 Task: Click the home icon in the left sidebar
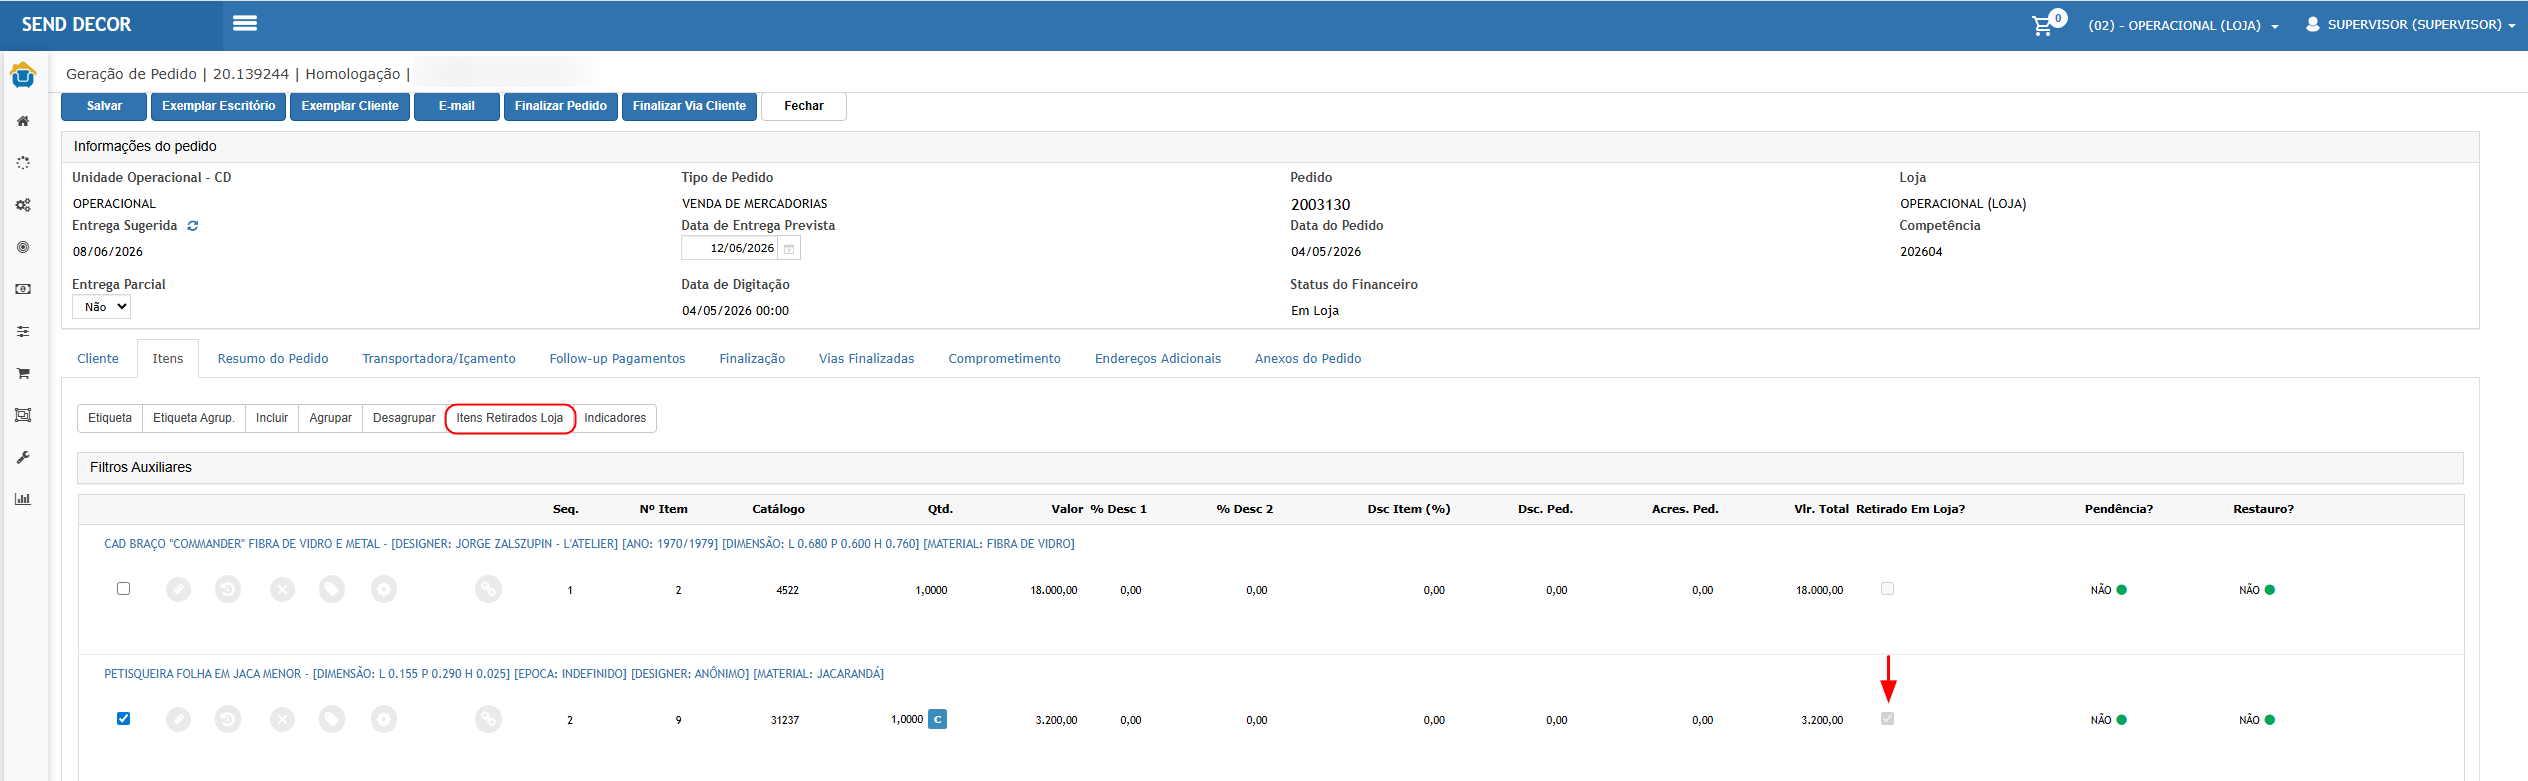point(23,121)
